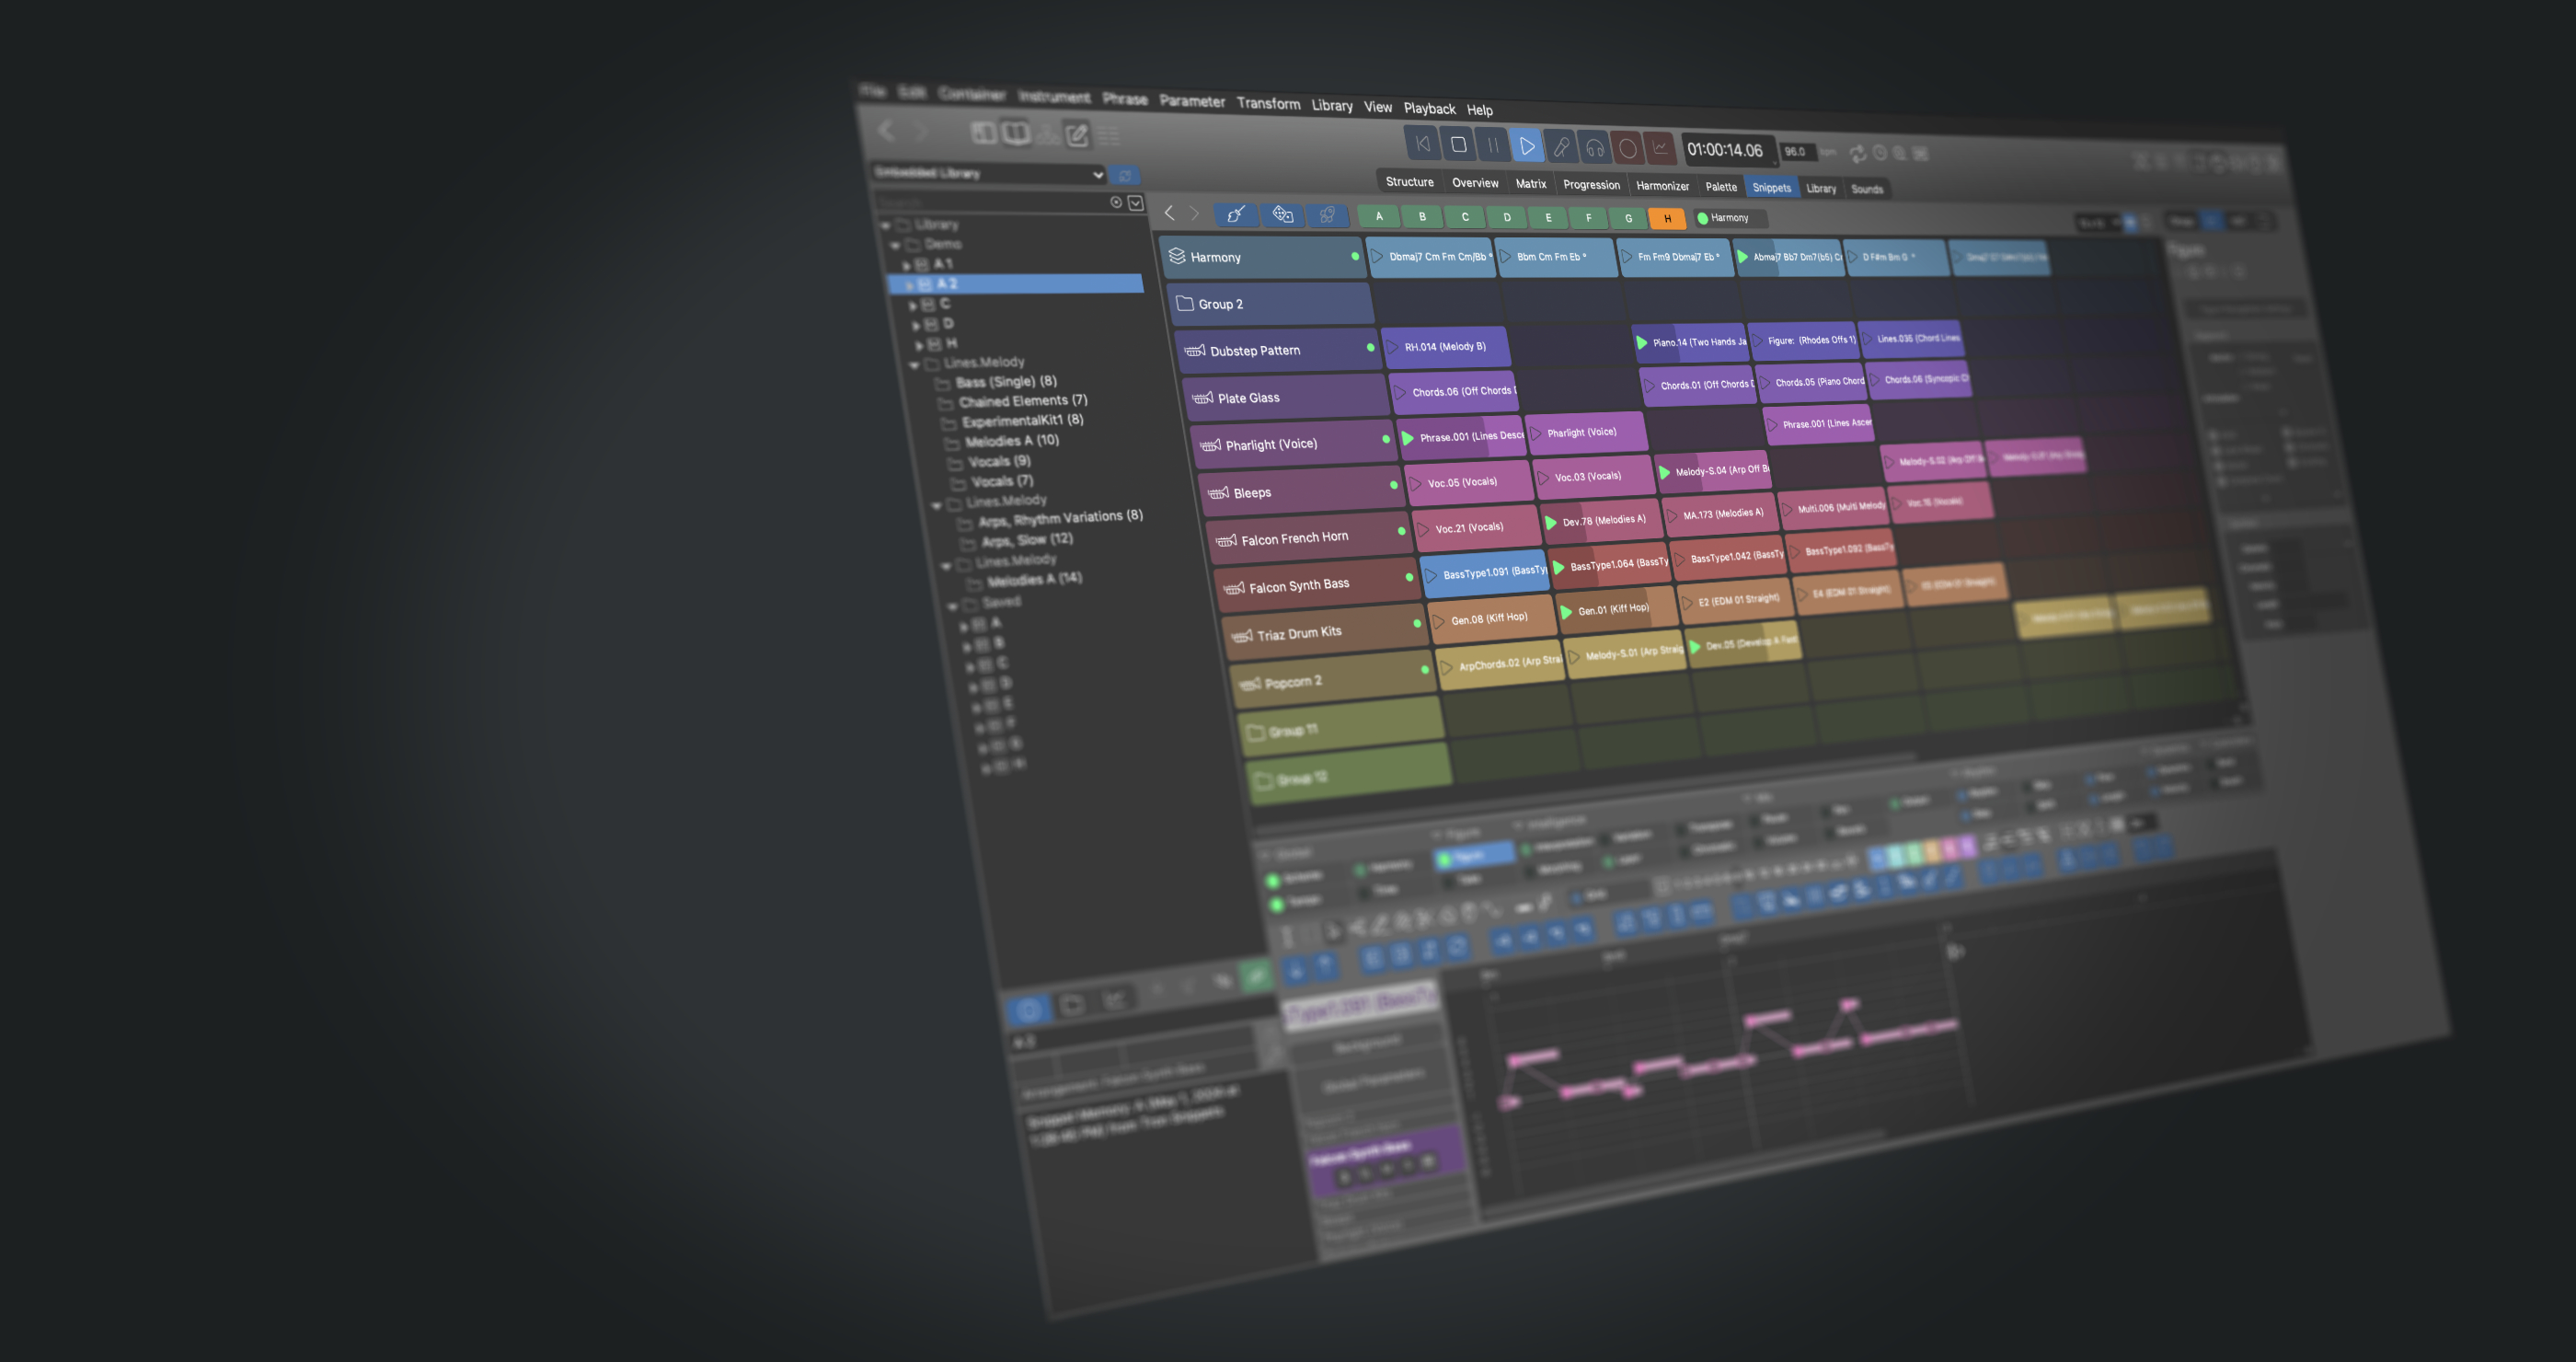Toggle the green dot on Triaz Drum Kits
The width and height of the screenshot is (2576, 1362).
1417,623
